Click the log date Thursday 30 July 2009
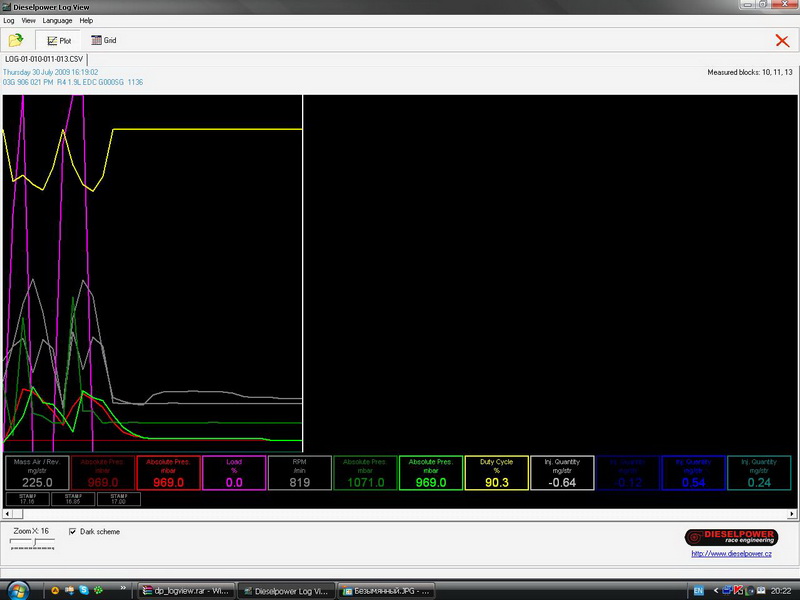Screen dimensions: 800x600 click(x=51, y=72)
